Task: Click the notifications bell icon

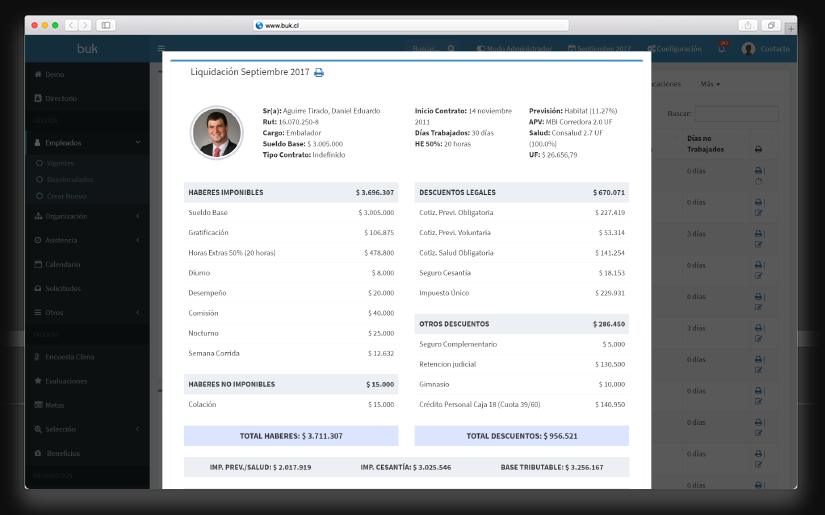Action: (x=722, y=48)
